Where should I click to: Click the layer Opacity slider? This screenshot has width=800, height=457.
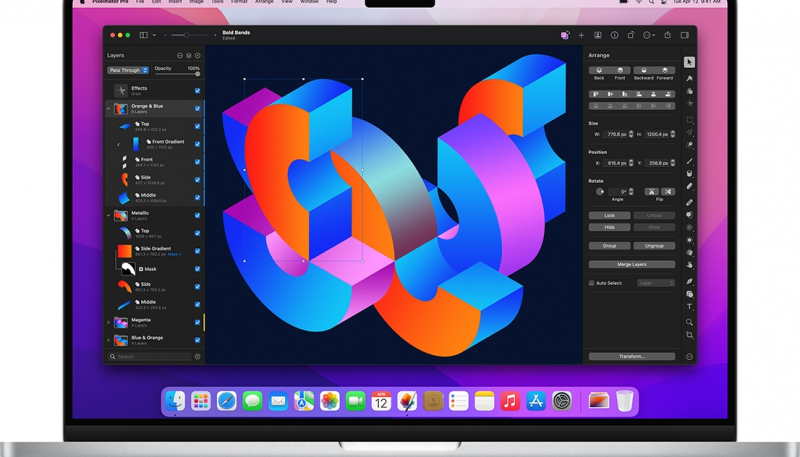[x=176, y=74]
